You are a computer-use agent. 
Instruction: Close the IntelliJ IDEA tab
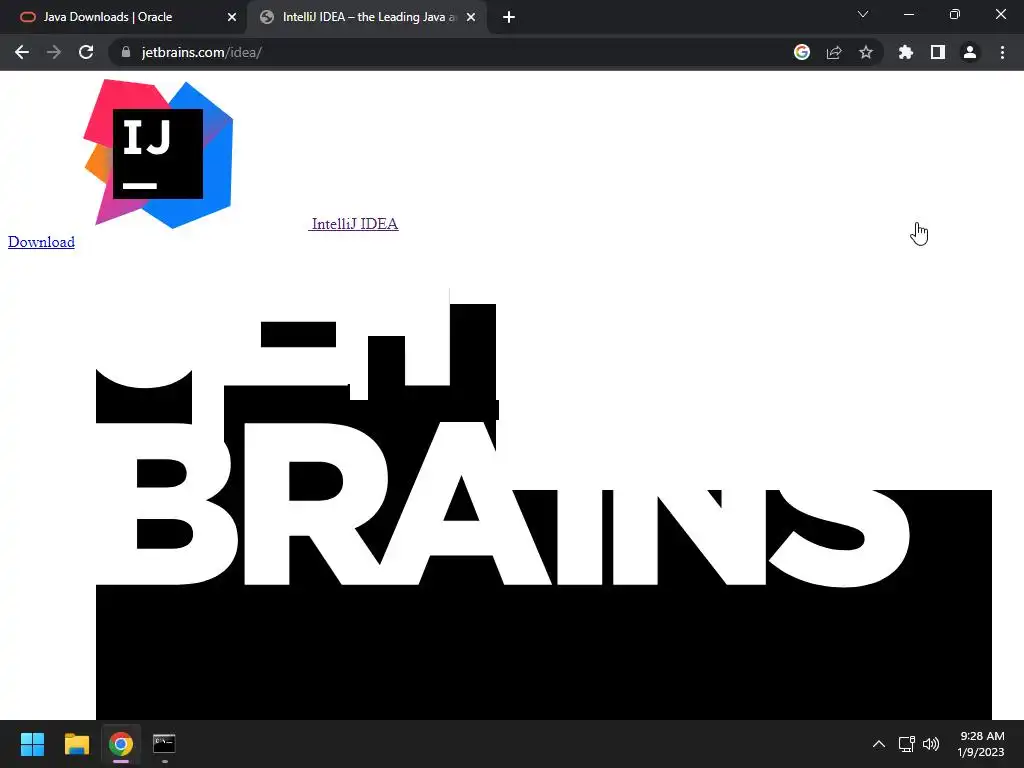click(471, 17)
